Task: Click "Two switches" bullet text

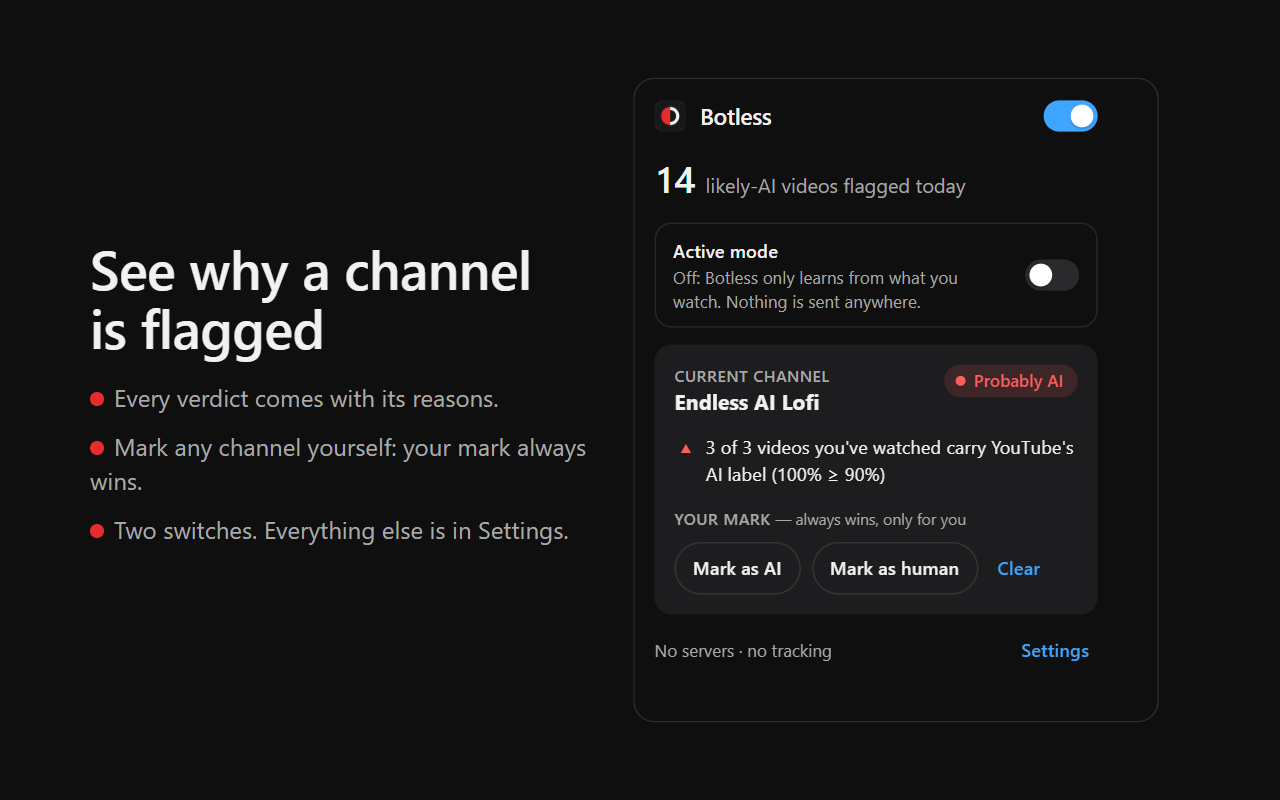Action: click(341, 531)
